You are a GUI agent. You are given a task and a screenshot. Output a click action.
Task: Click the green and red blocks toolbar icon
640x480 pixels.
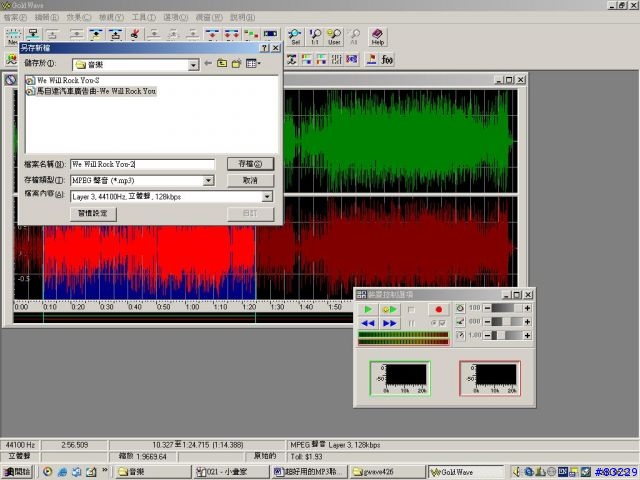coord(251,35)
